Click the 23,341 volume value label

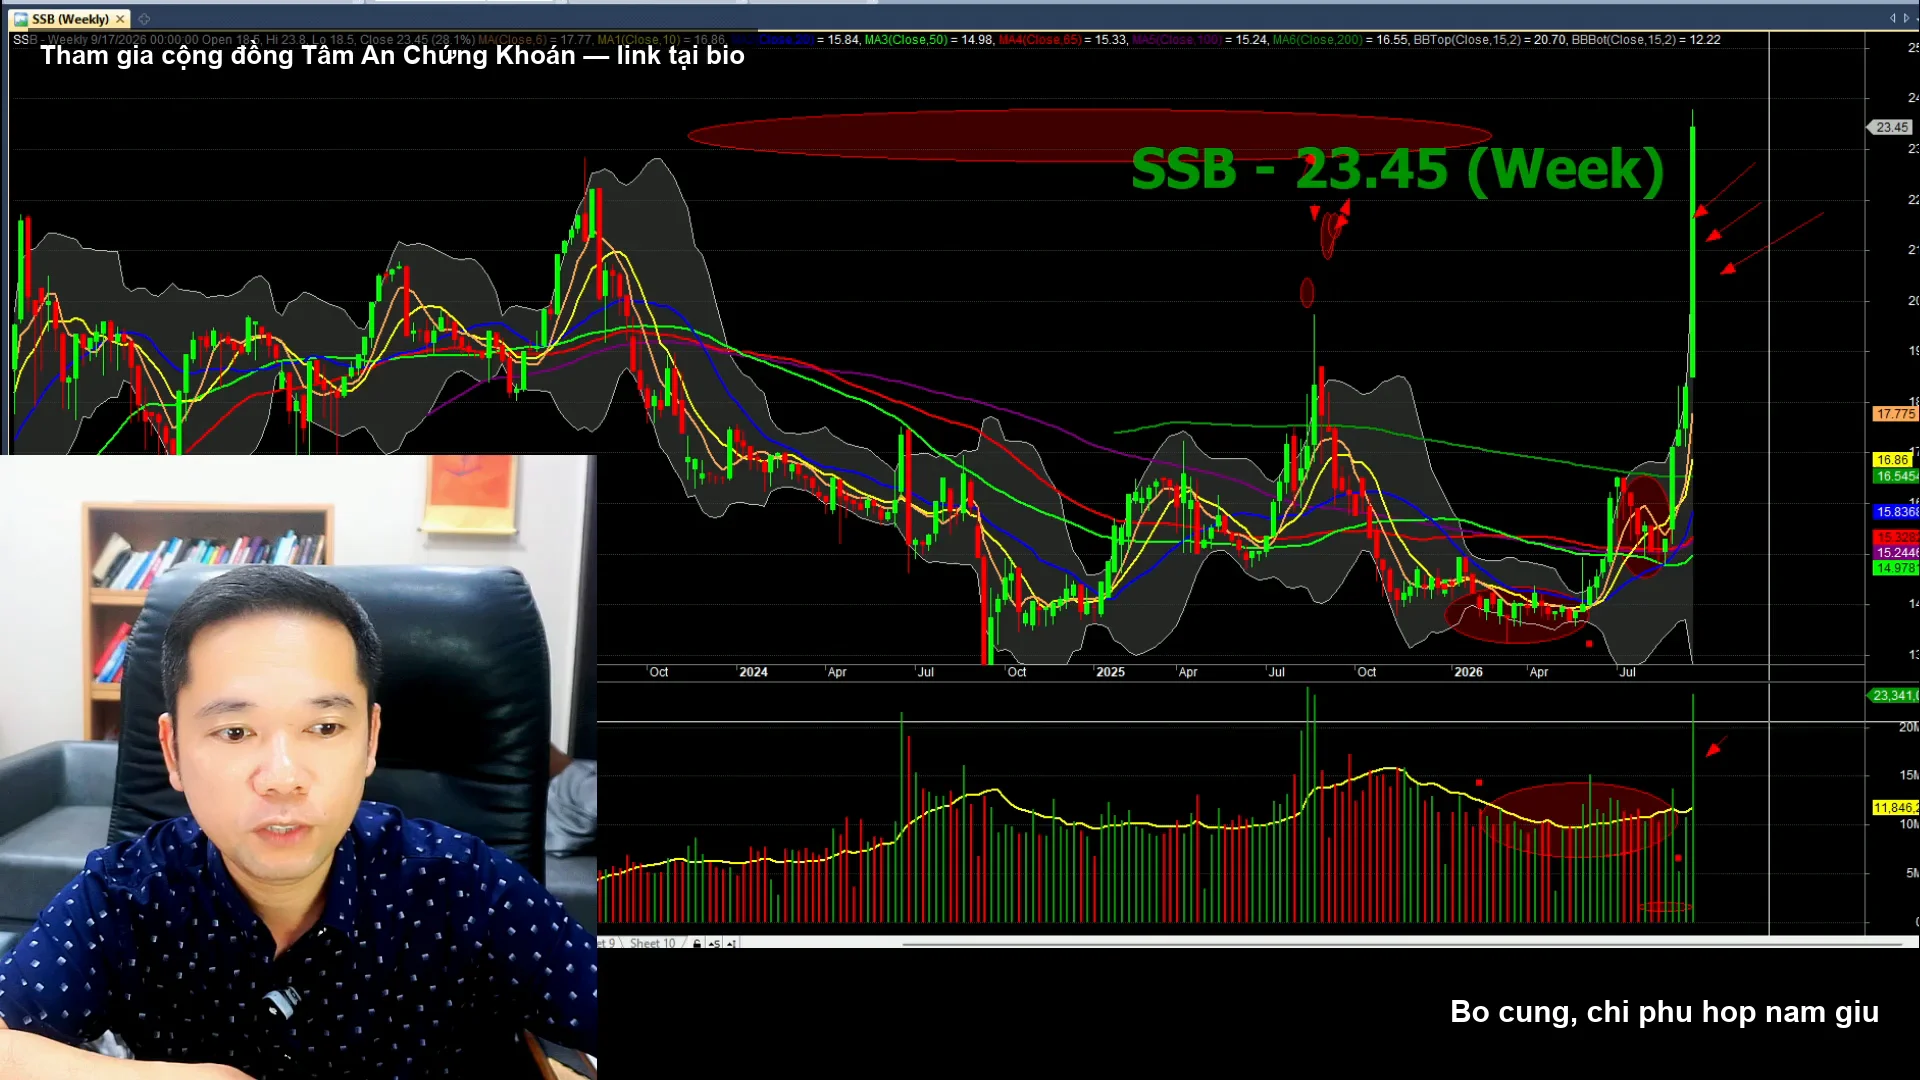coord(1894,695)
